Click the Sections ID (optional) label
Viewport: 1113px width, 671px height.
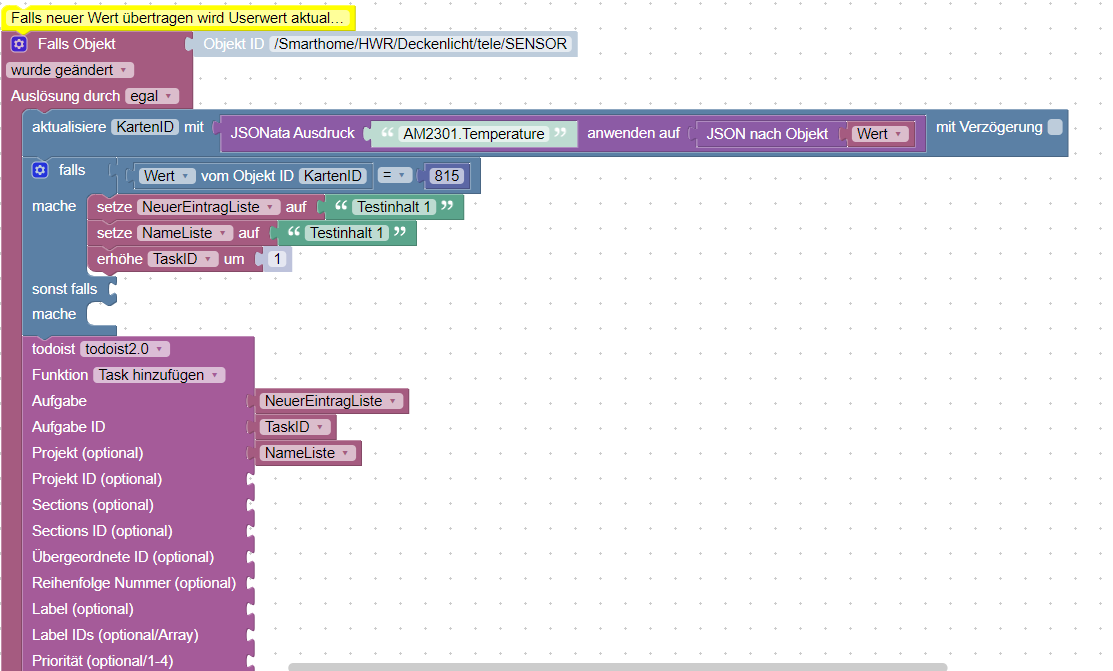pos(102,531)
